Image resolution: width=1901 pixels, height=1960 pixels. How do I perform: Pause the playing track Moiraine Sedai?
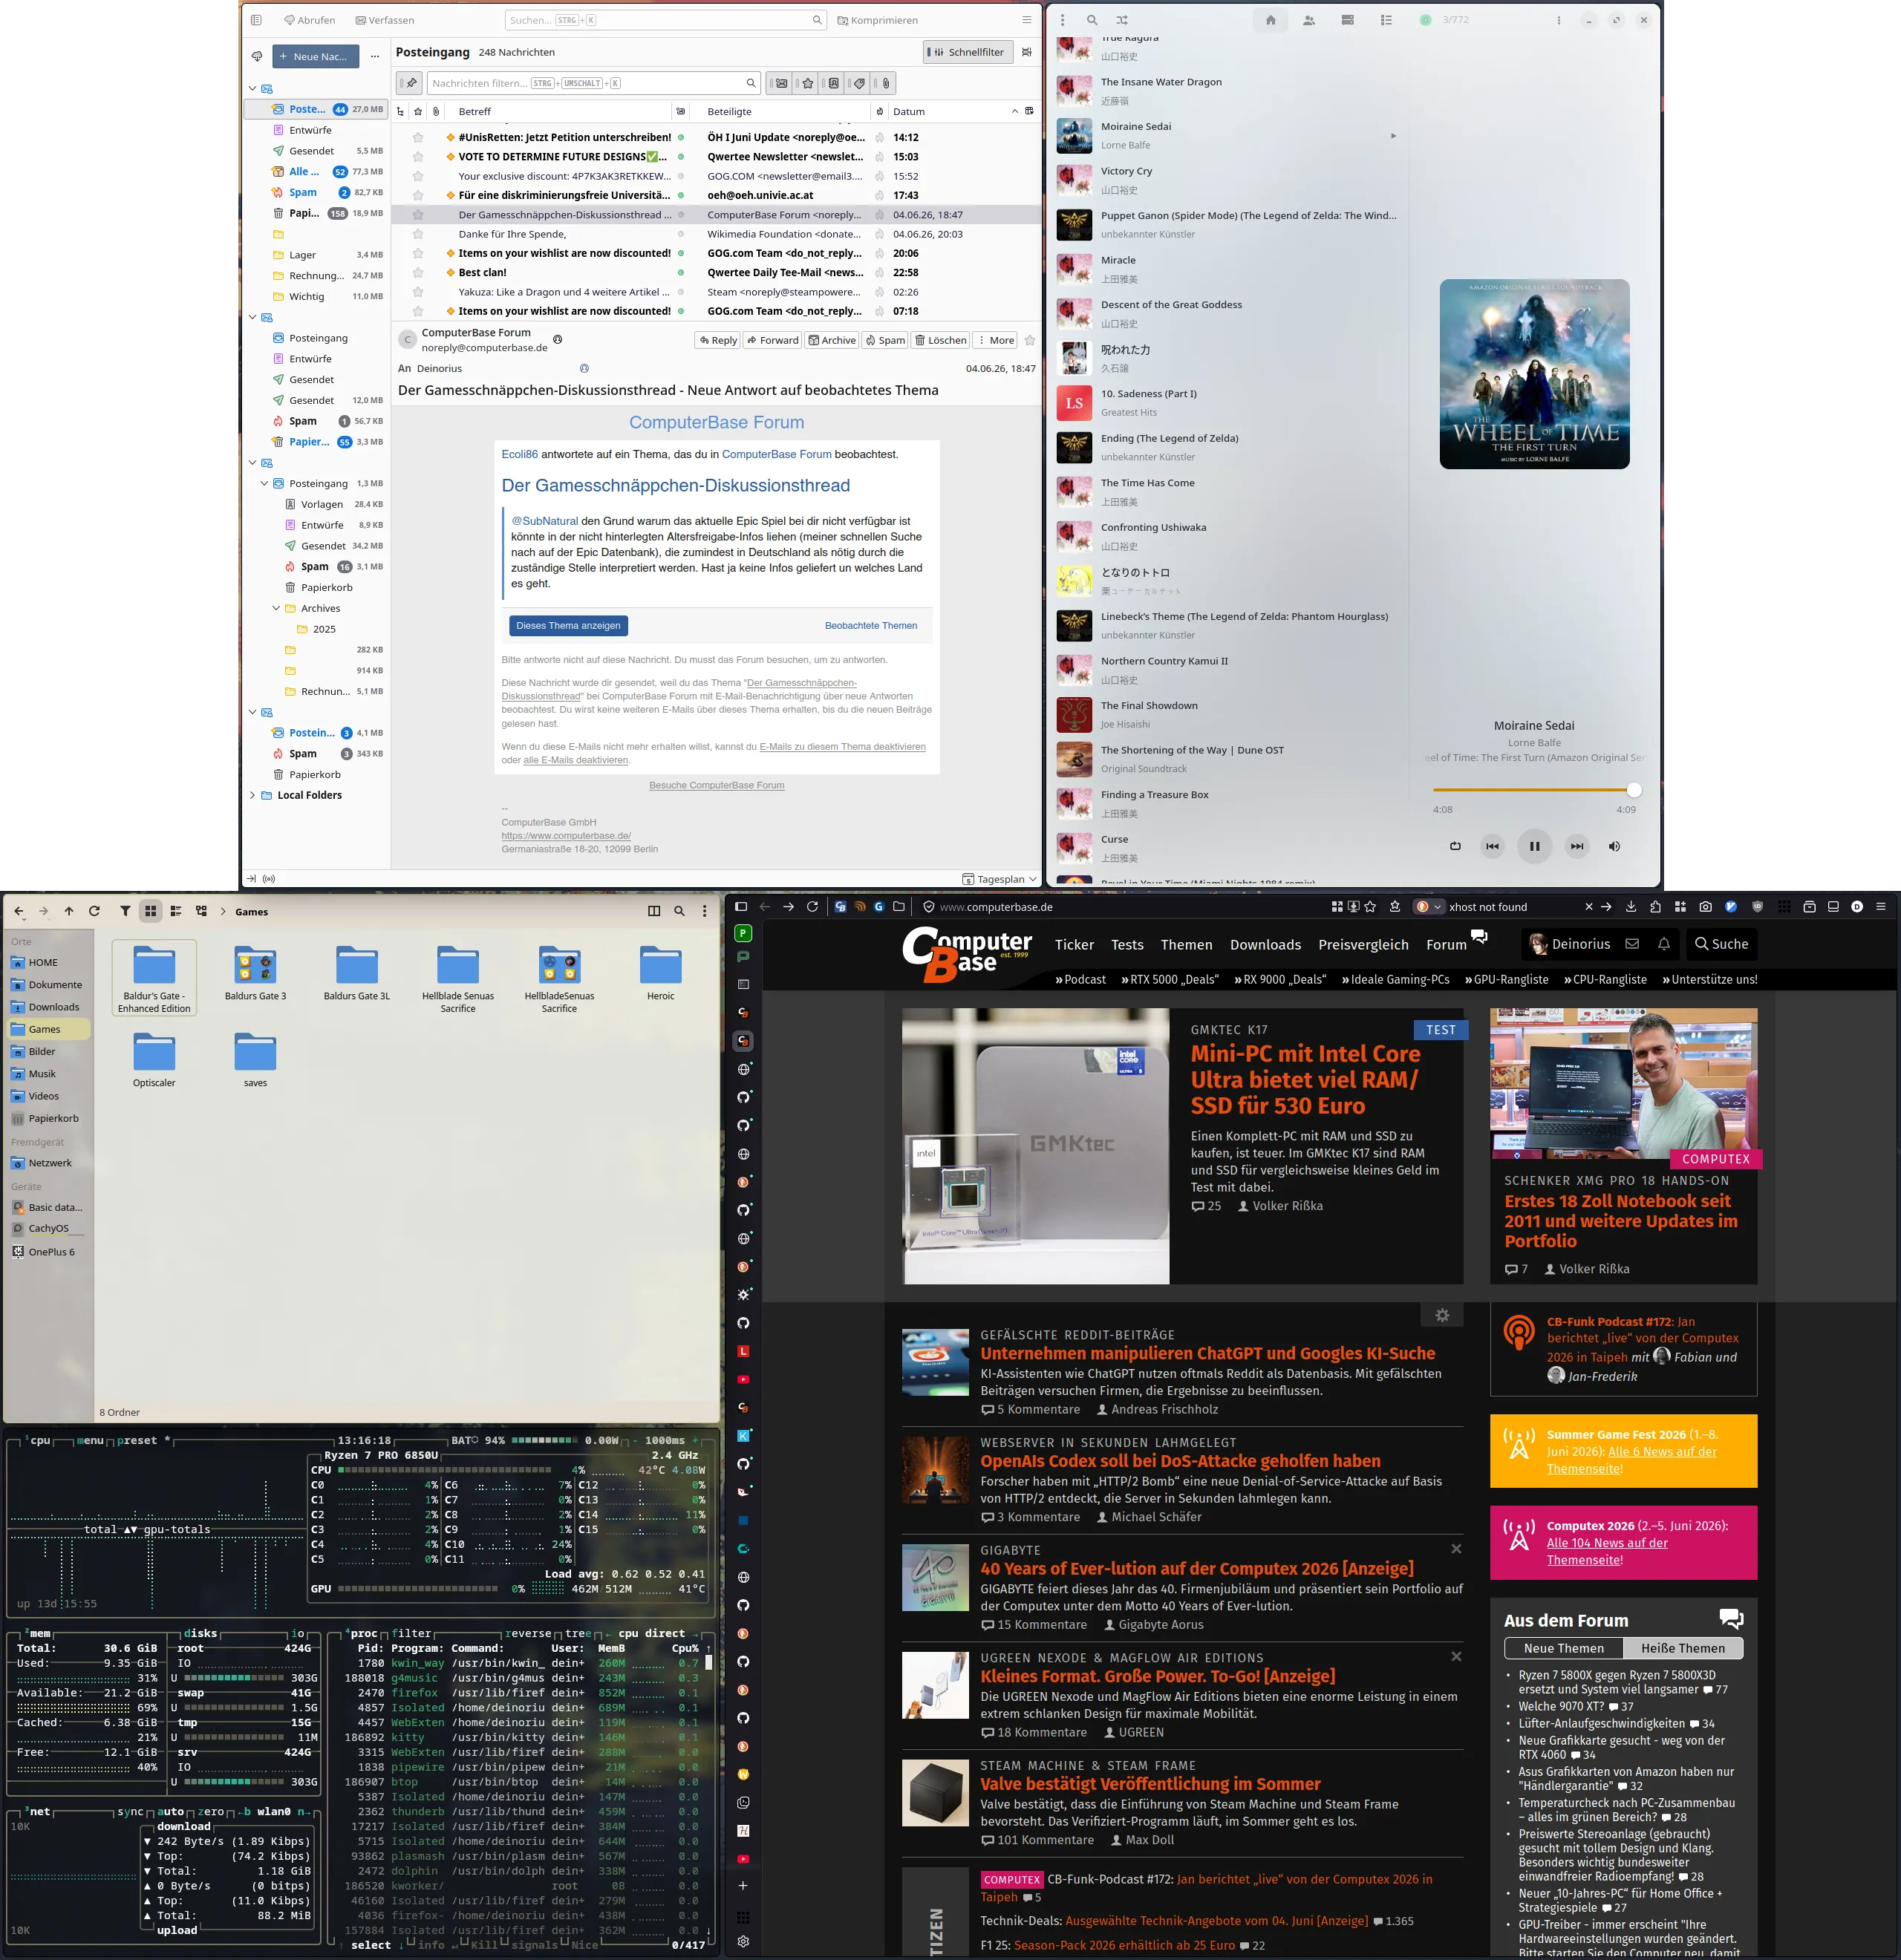click(x=1534, y=846)
